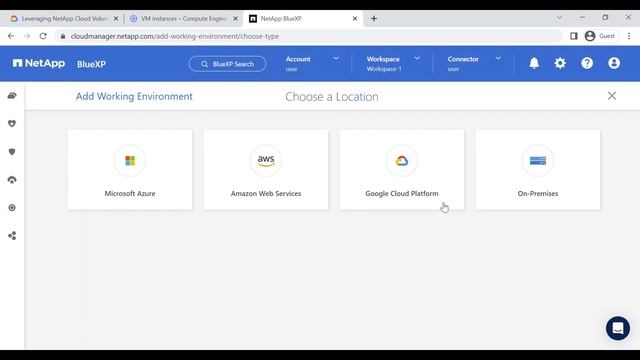The height and width of the screenshot is (360, 640).
Task: Choose the Amazon Web Services card label
Action: point(266,193)
